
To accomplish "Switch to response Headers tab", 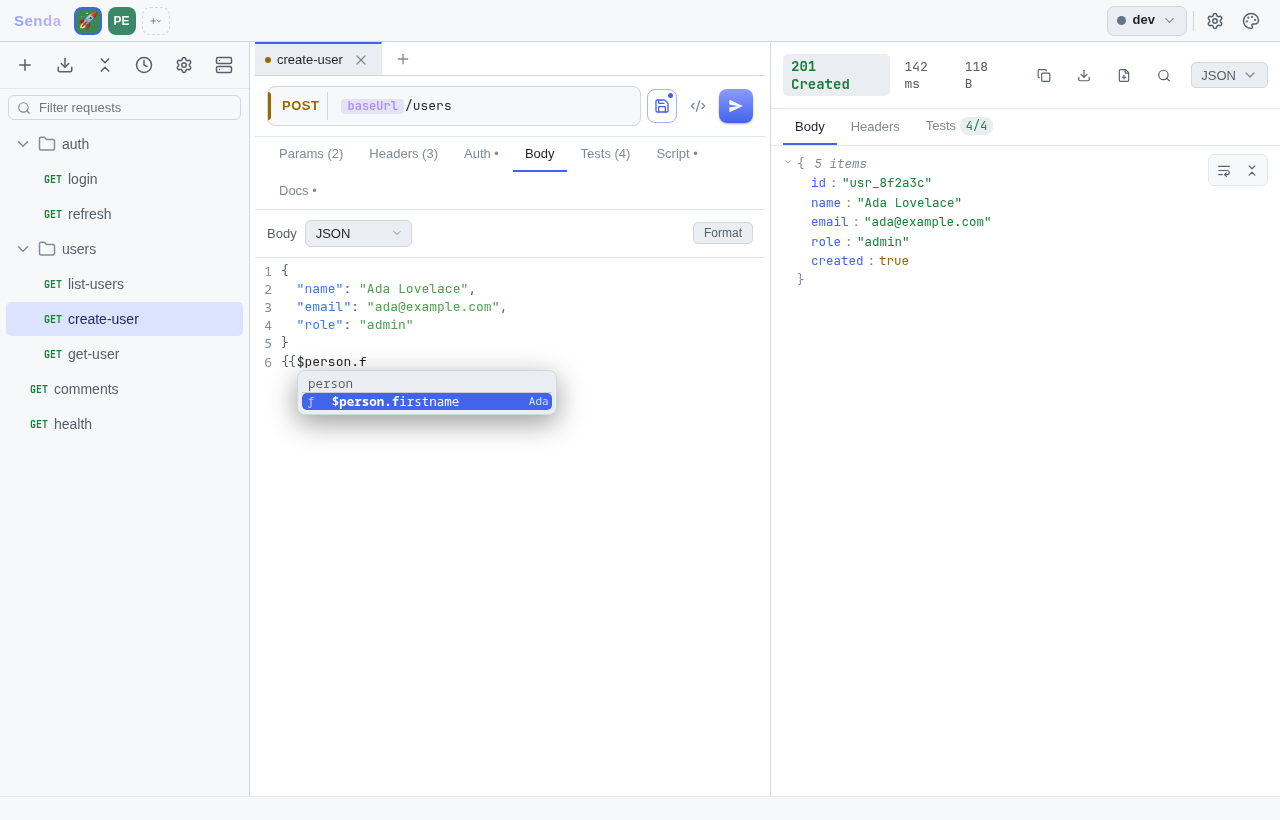I will coord(875,127).
